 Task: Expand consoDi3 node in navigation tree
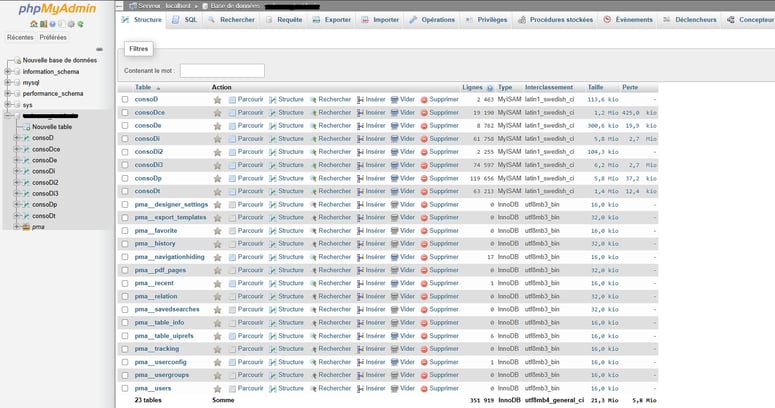[17, 193]
